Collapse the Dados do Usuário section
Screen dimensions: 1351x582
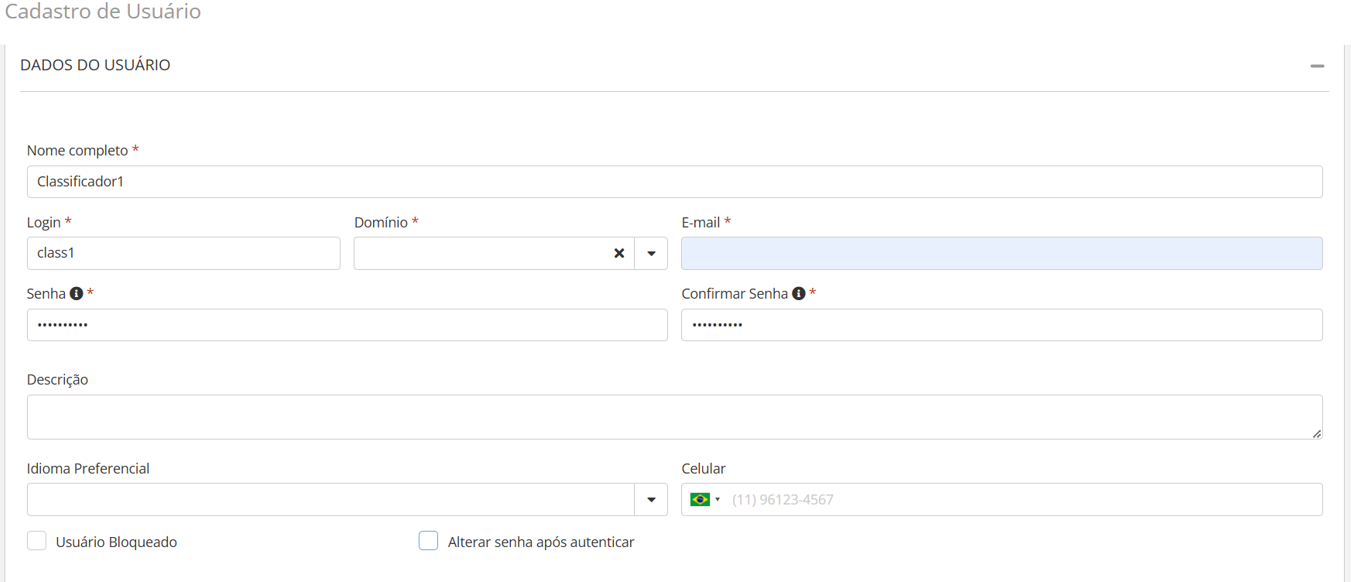coord(1317,66)
